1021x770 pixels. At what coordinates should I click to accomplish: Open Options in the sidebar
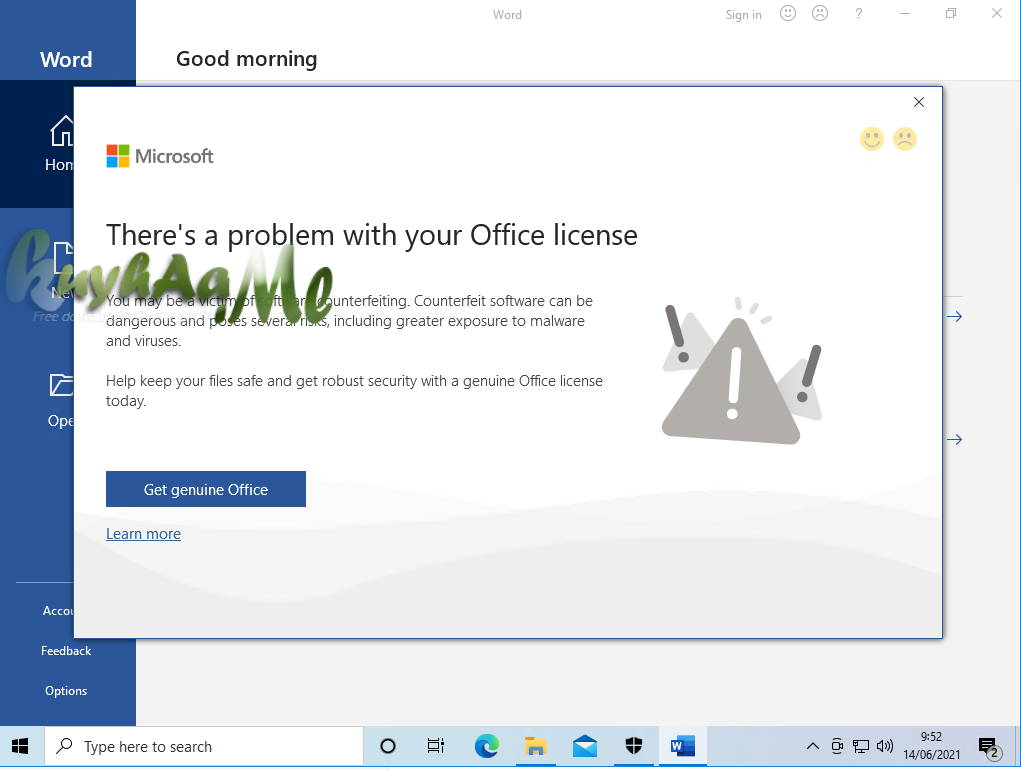point(66,691)
